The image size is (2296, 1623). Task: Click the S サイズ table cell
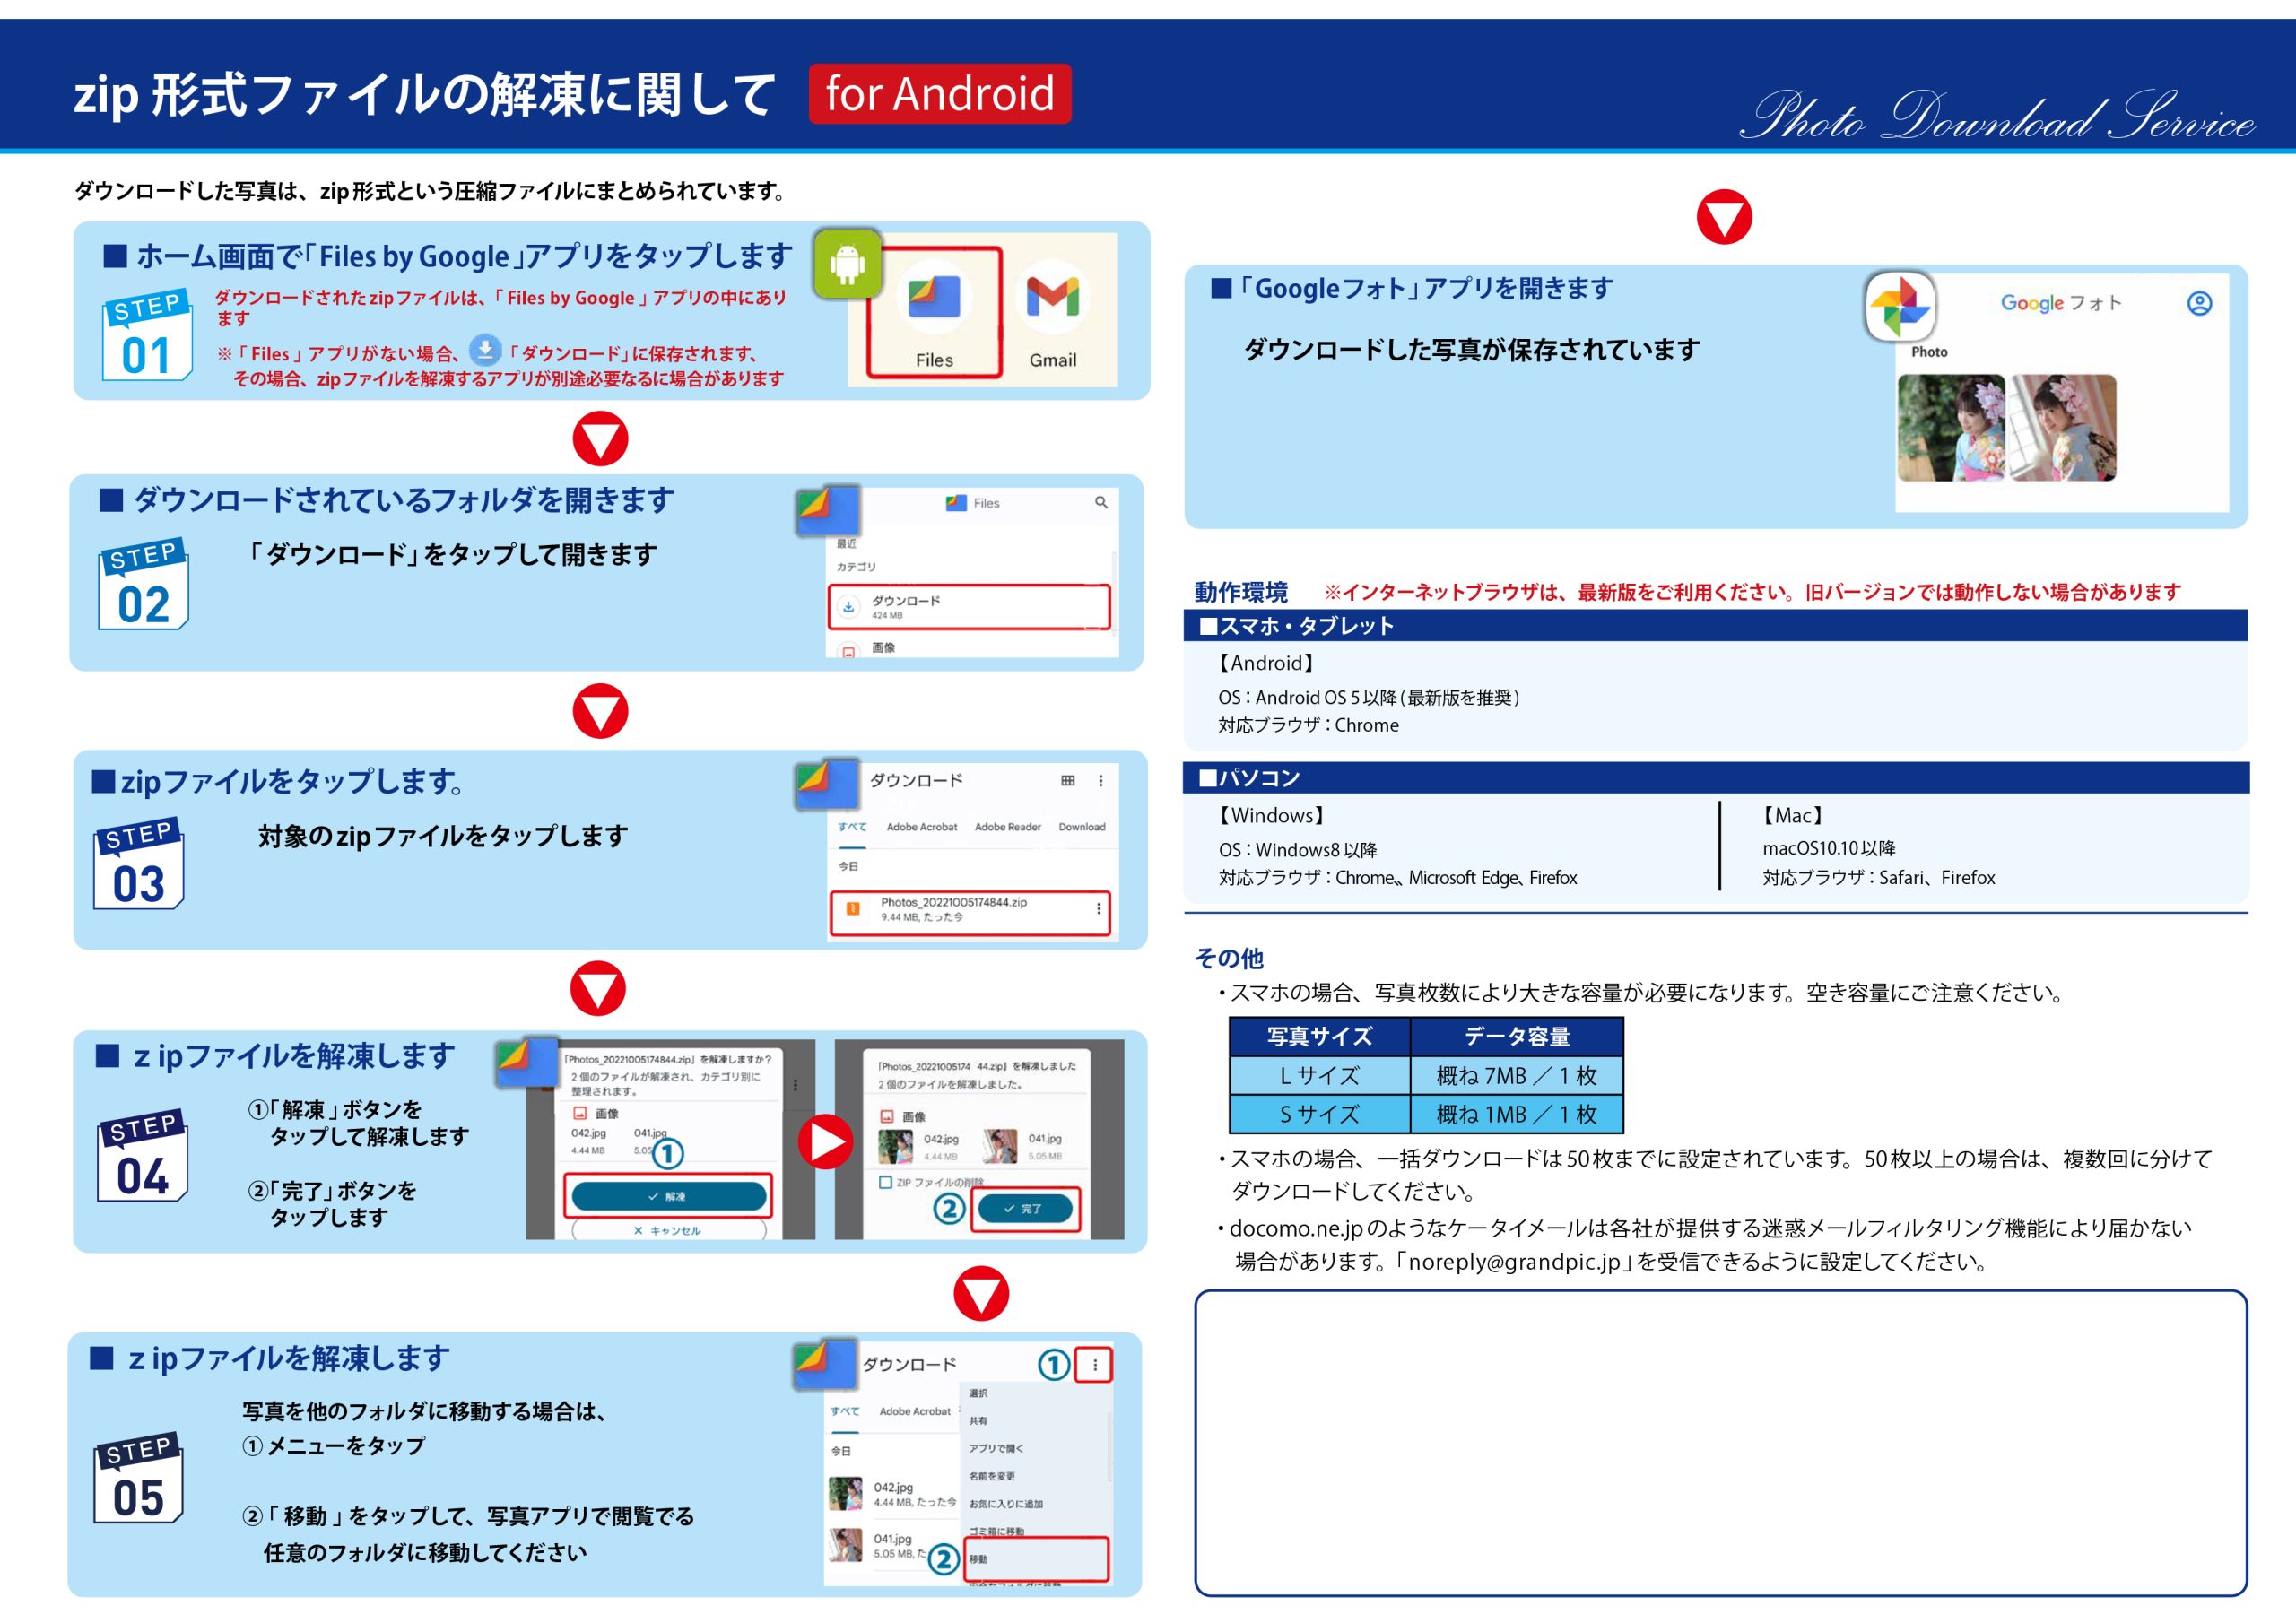point(1320,1115)
